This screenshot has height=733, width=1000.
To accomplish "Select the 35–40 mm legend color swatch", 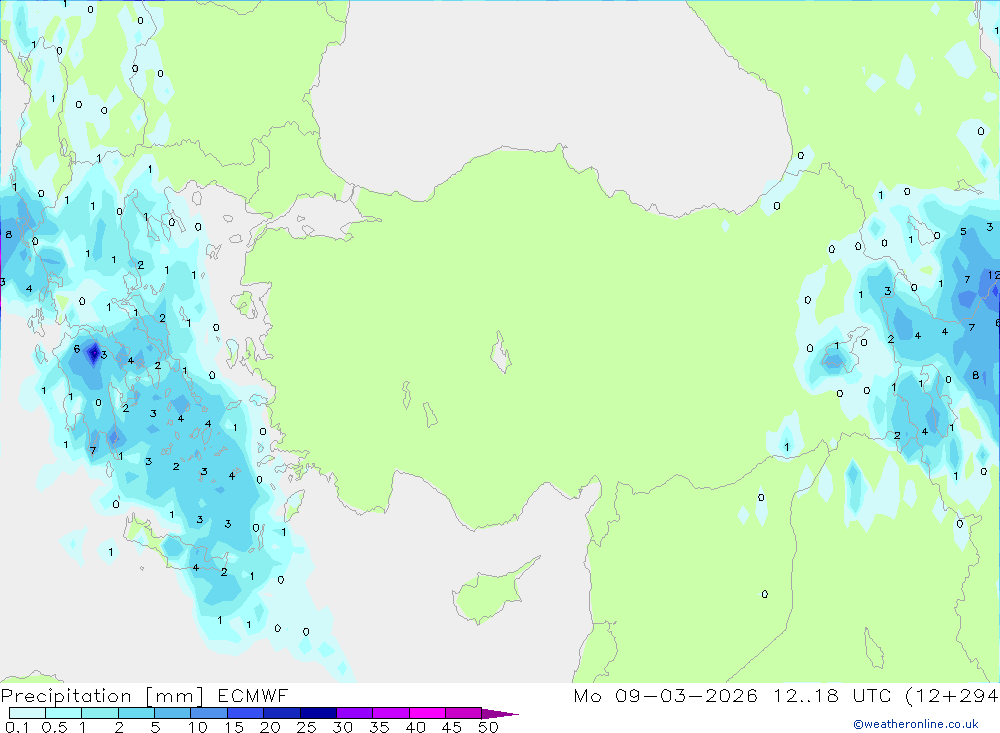I will (x=391, y=713).
